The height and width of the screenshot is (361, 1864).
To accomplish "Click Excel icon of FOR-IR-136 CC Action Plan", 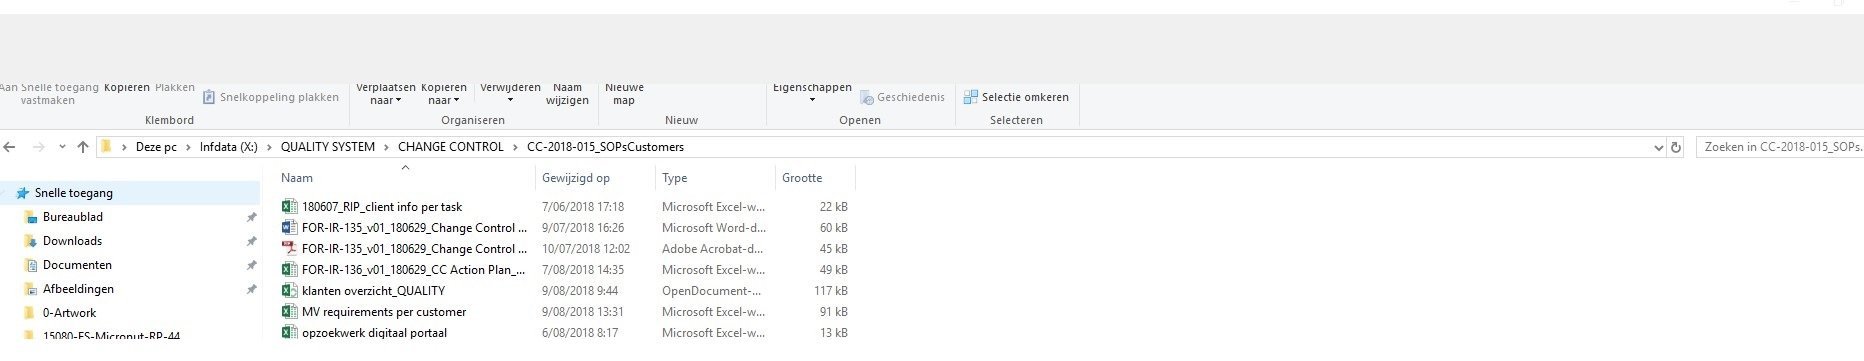I will [x=289, y=270].
